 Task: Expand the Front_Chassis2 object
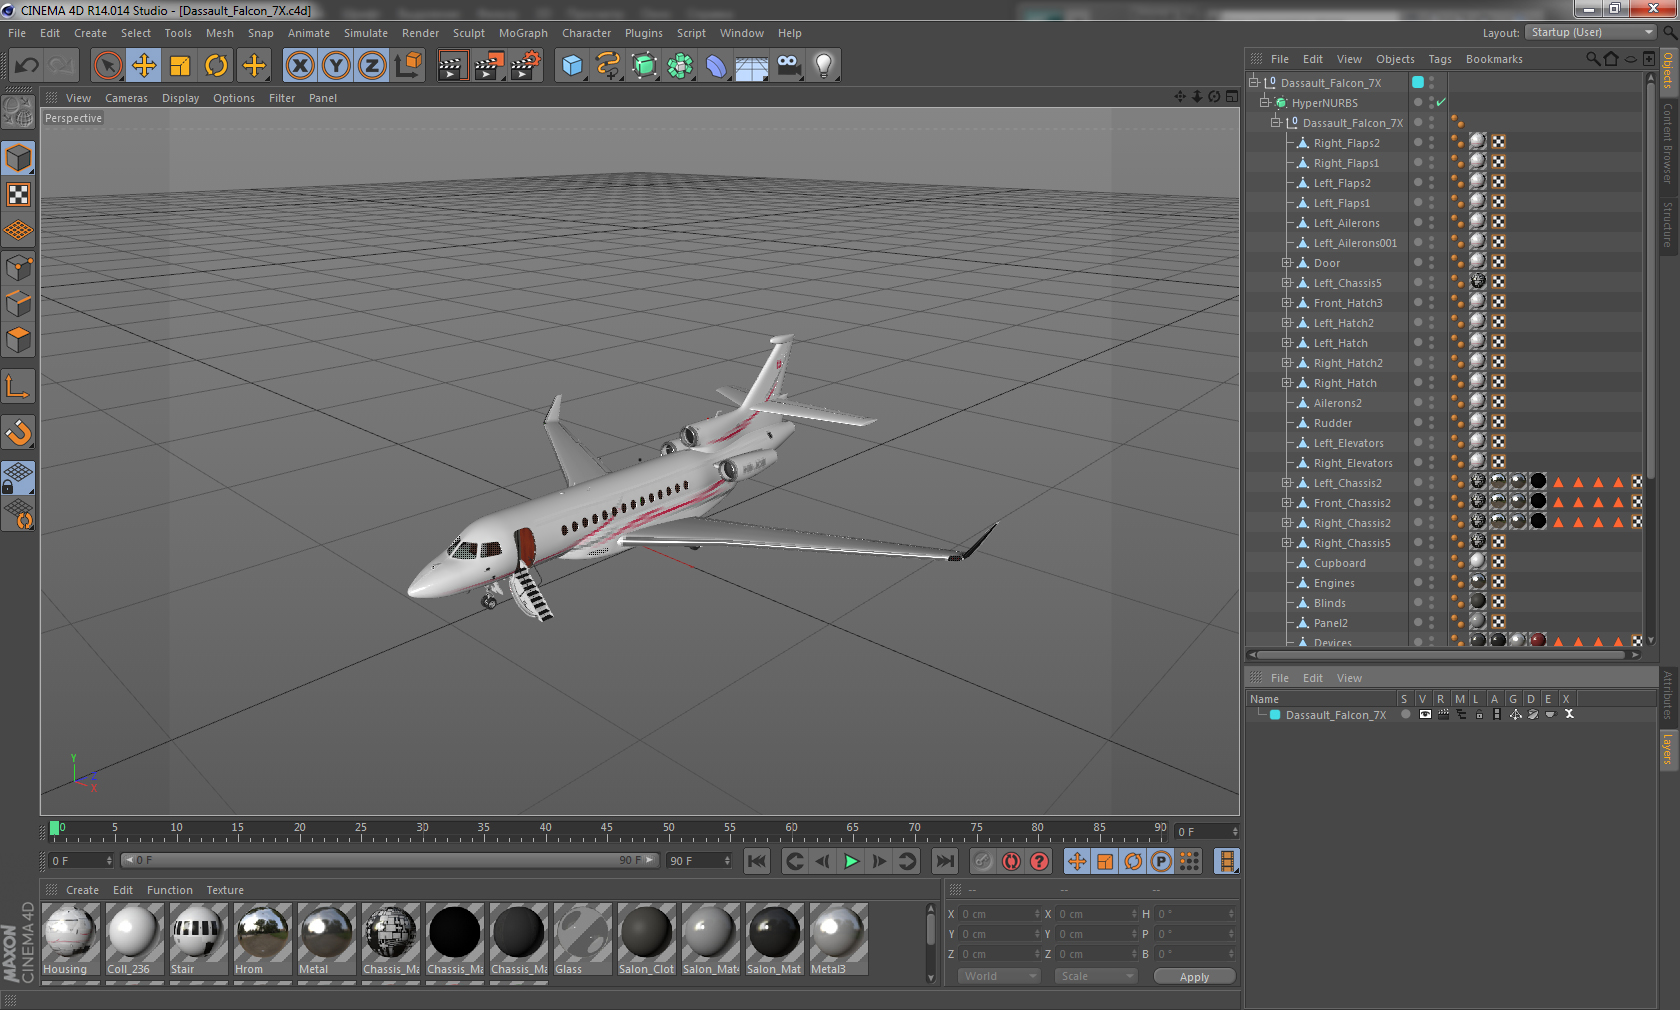click(x=1287, y=502)
